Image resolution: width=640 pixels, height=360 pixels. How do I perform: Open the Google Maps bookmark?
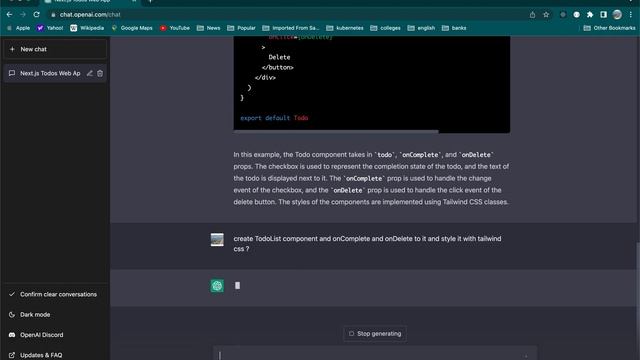(132, 28)
